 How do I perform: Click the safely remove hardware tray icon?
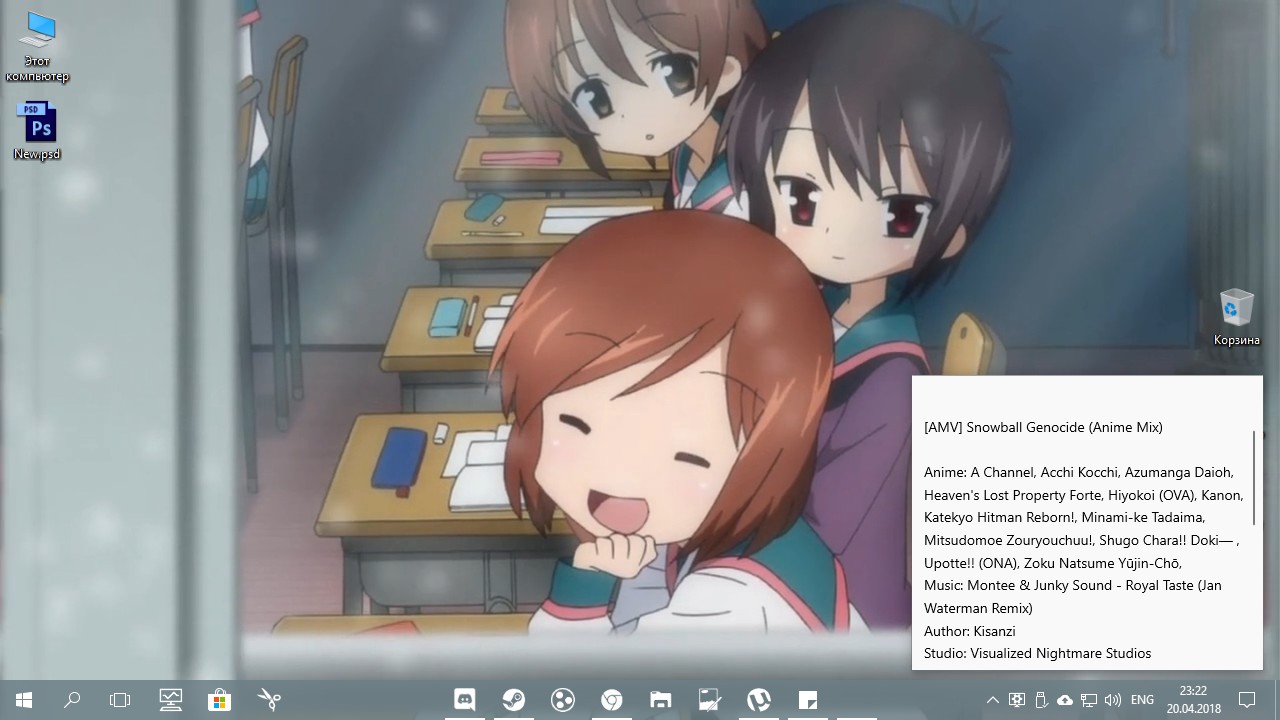coord(1040,700)
